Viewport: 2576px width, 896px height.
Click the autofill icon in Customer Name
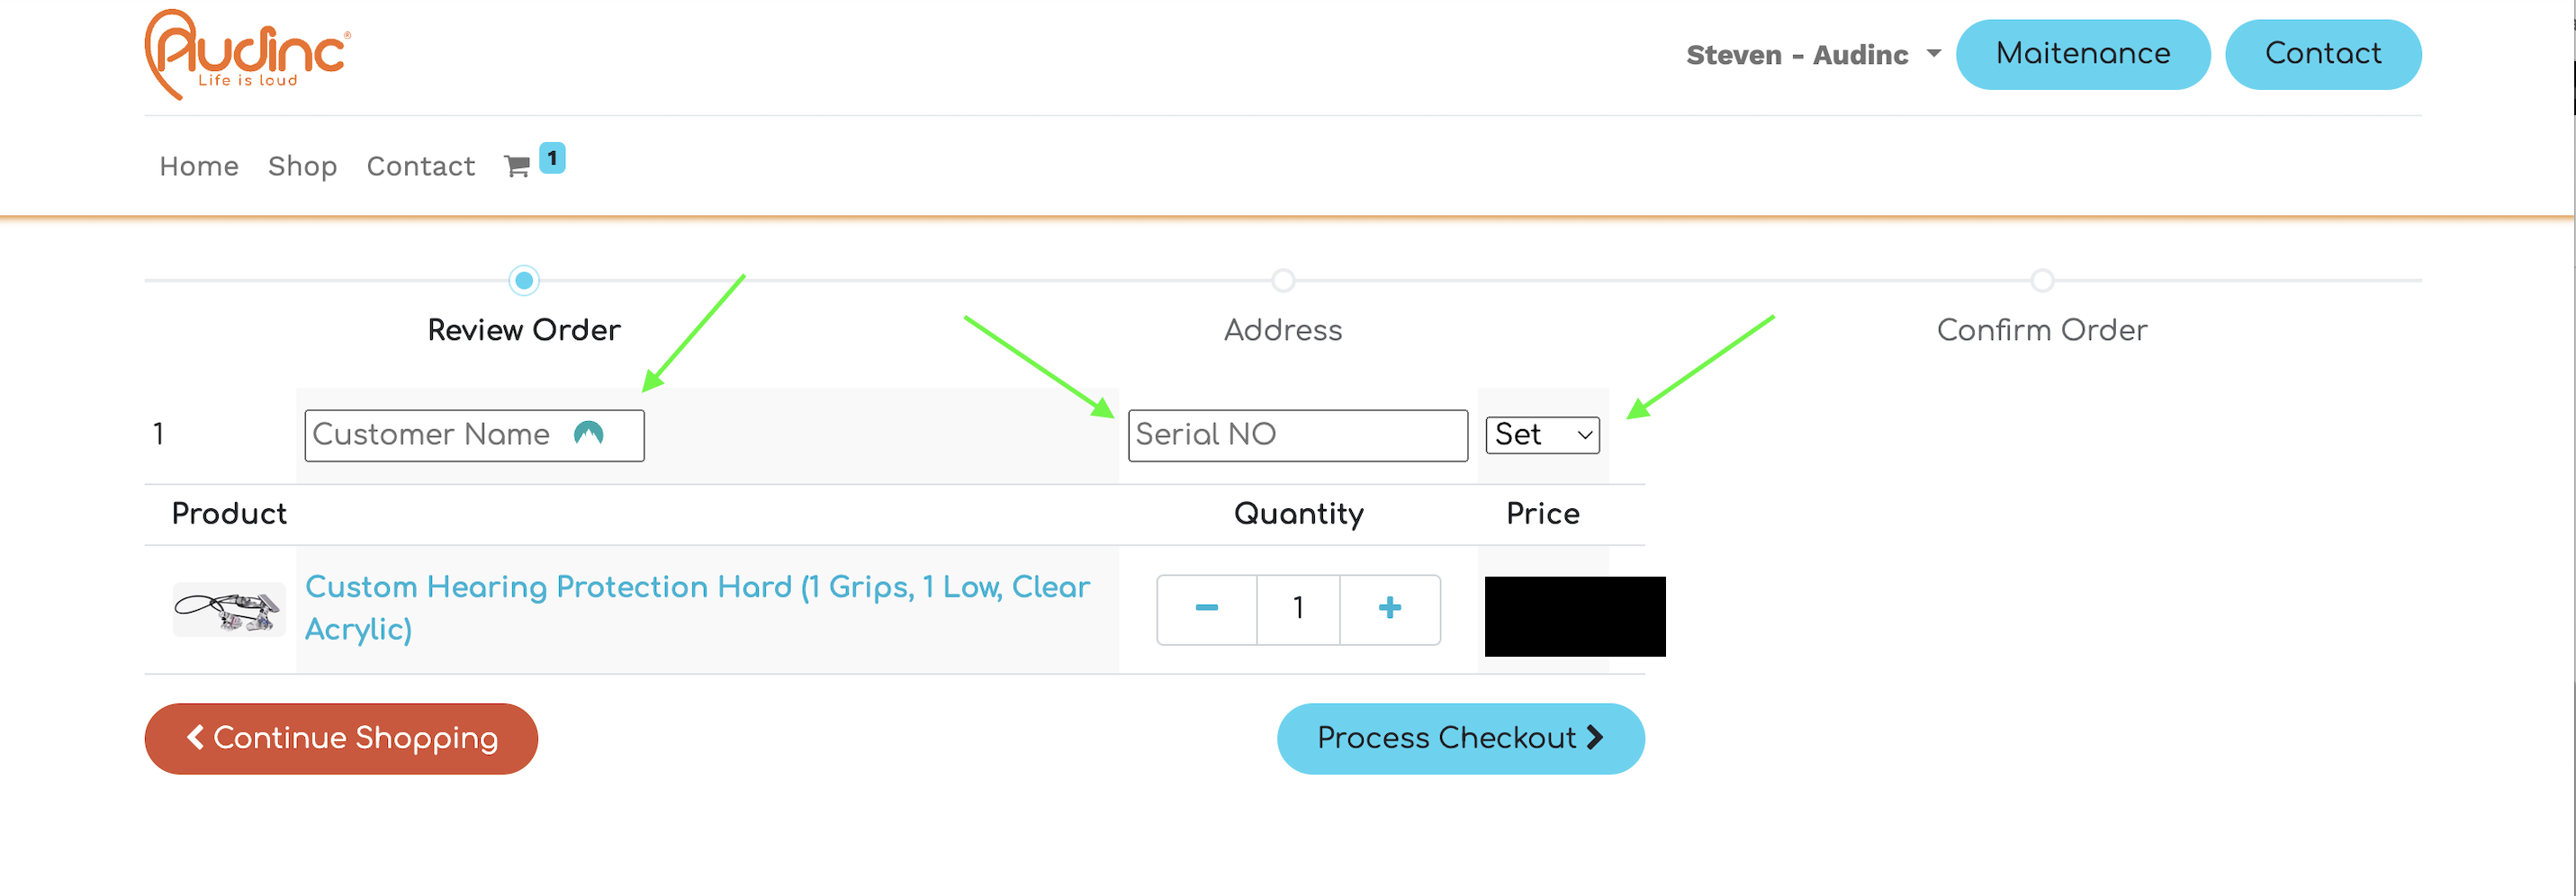pyautogui.click(x=588, y=433)
